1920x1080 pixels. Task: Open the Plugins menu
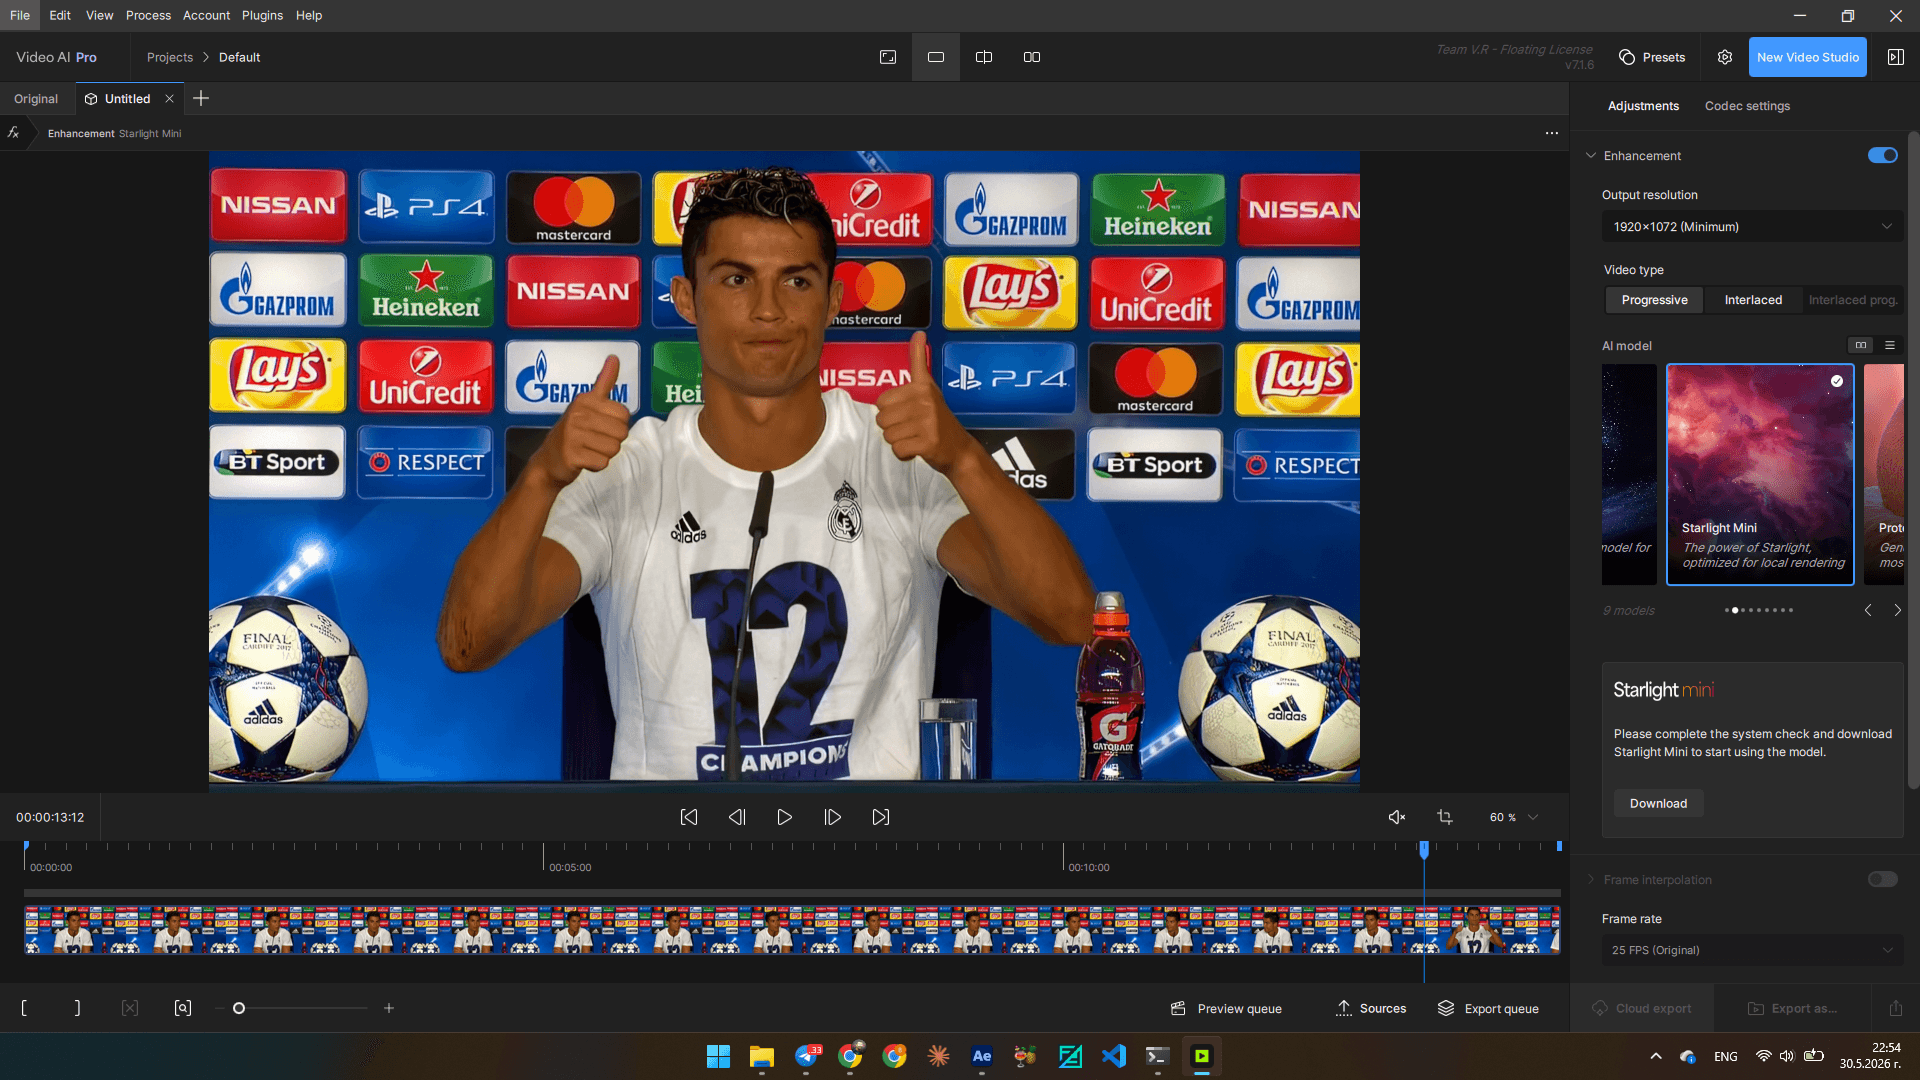click(262, 15)
